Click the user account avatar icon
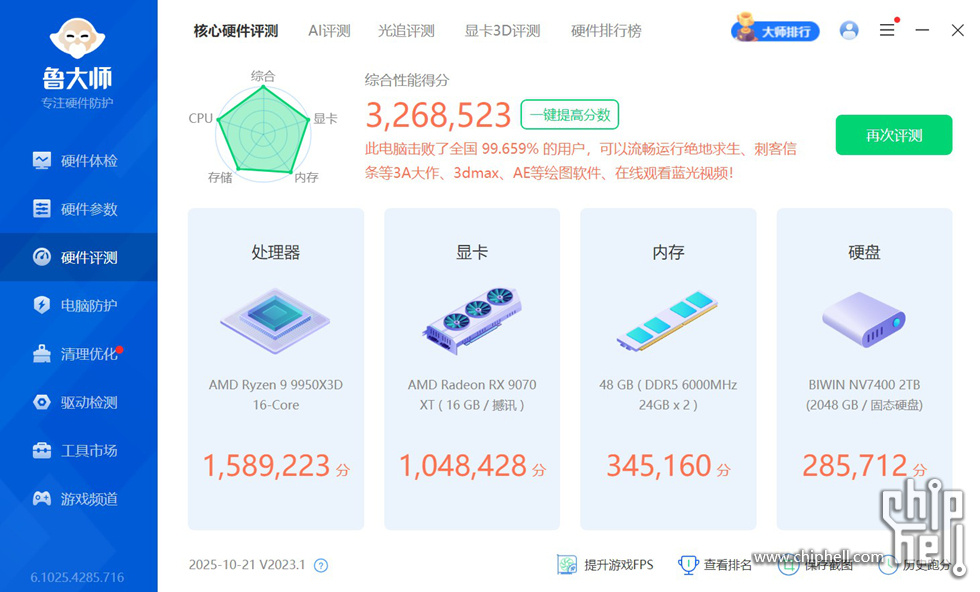 (x=849, y=31)
